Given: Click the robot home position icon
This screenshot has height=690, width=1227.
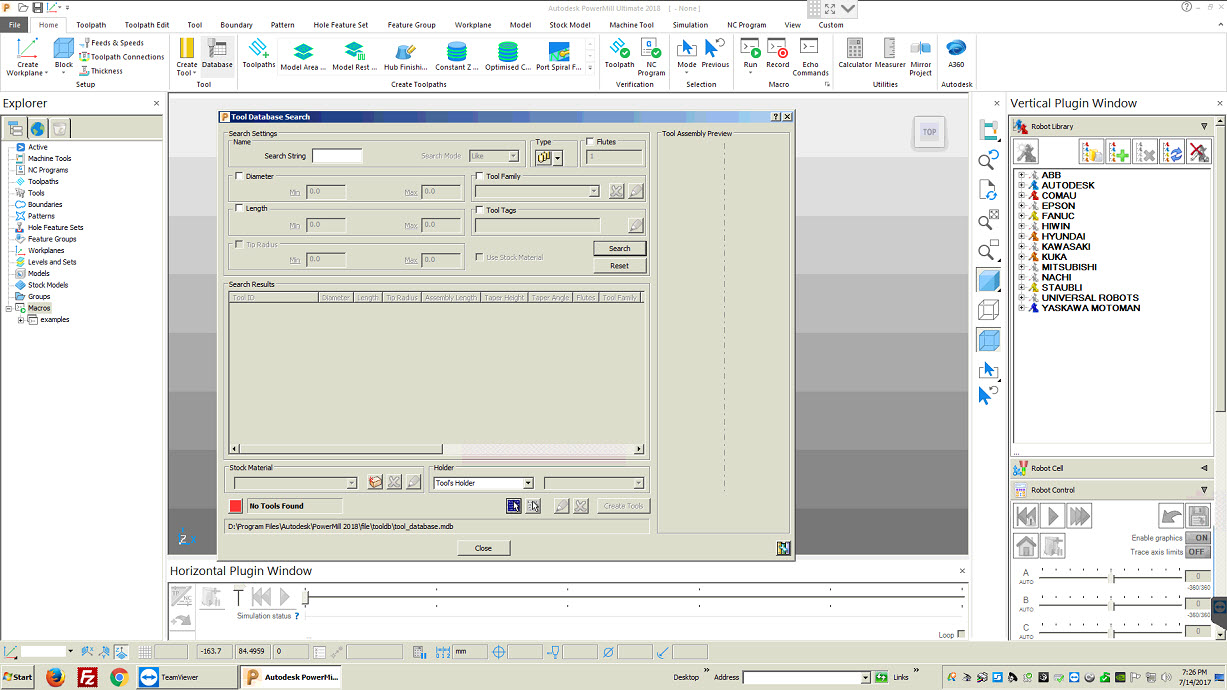Looking at the screenshot, I should [x=1026, y=546].
